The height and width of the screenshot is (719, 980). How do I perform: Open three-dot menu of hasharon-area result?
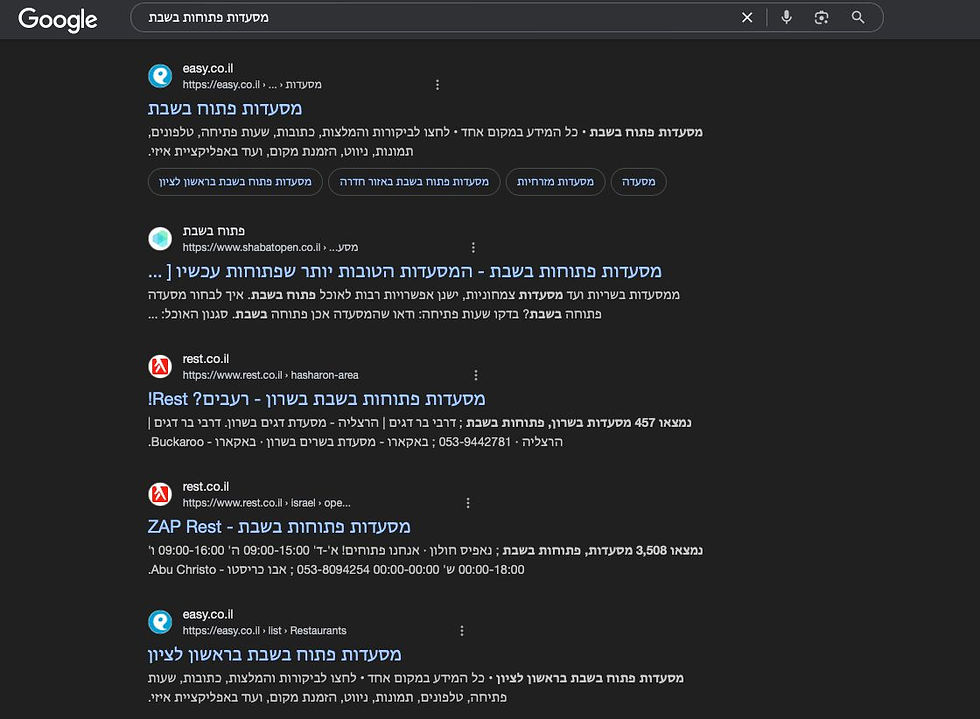[476, 375]
